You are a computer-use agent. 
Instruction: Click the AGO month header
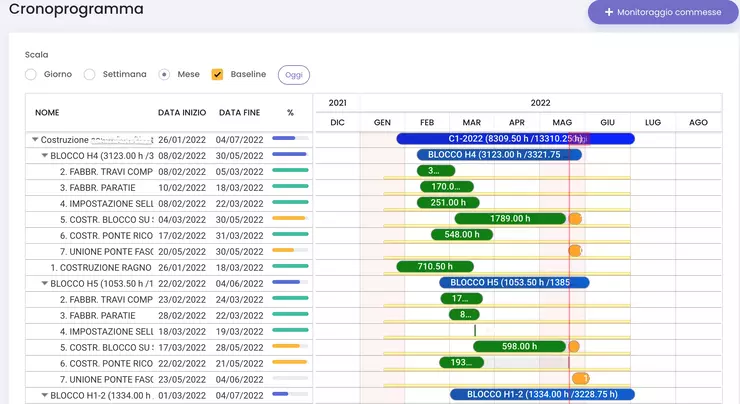[x=698, y=122]
